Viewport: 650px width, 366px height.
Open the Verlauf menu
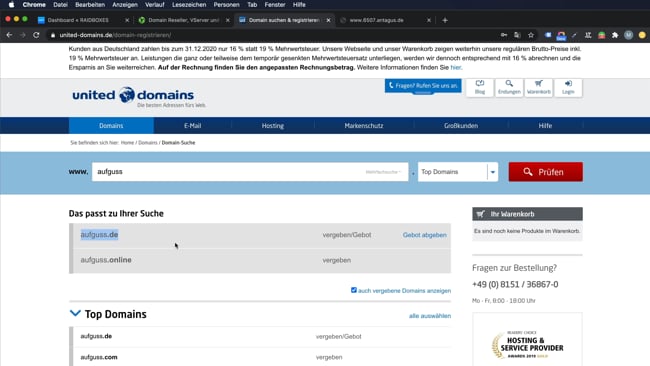[155, 5]
